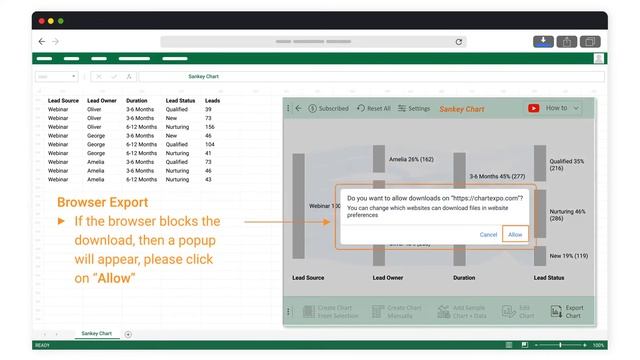Image resolution: width=640 pixels, height=360 pixels.
Task: Click confirm checkmark in formula bar
Action: (114, 76)
